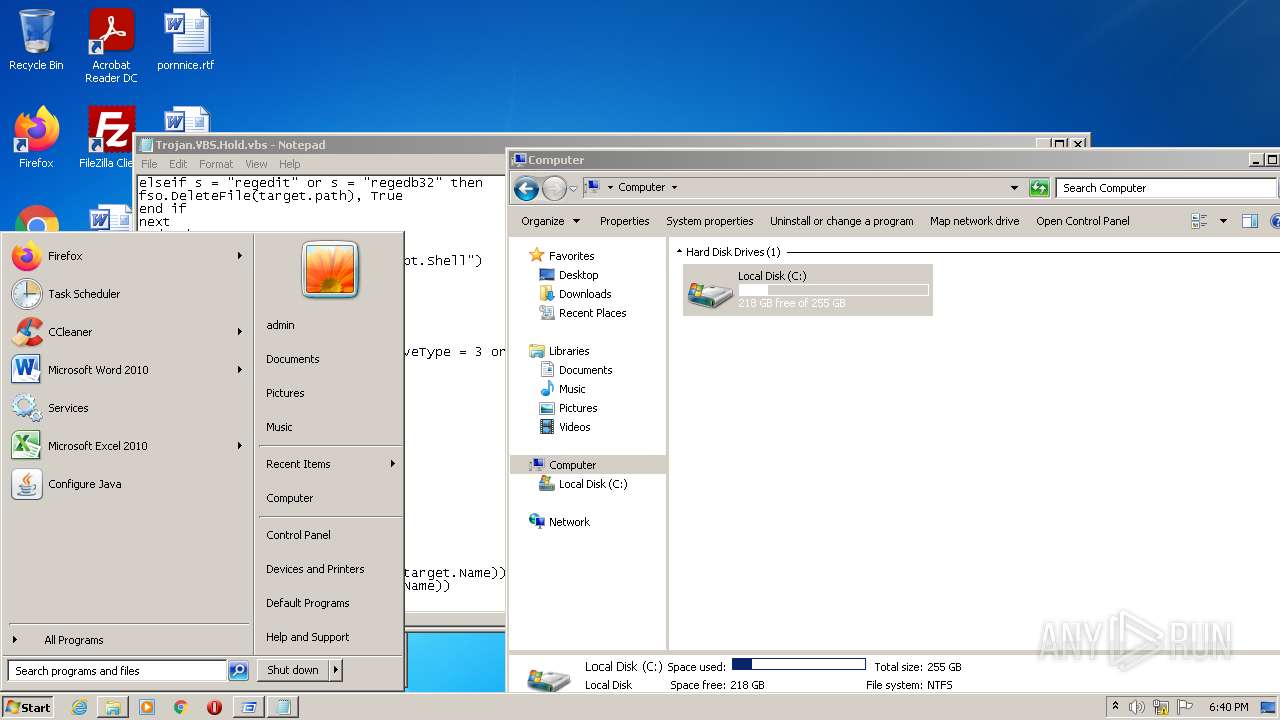The image size is (1280, 720).
Task: Expand Microsoft Word 2010 jump list arrow
Action: pyautogui.click(x=240, y=370)
